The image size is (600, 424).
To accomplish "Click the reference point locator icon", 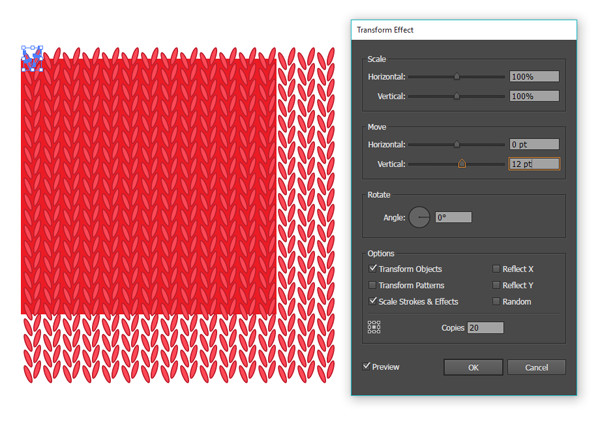I will click(x=374, y=327).
